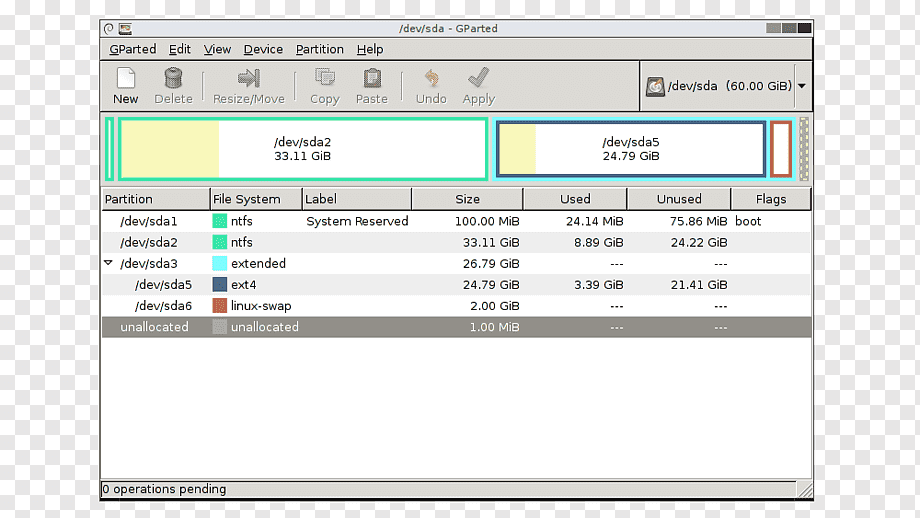Viewport: 920px width, 518px height.
Task: Click the Delete partition trash icon
Action: (x=173, y=78)
